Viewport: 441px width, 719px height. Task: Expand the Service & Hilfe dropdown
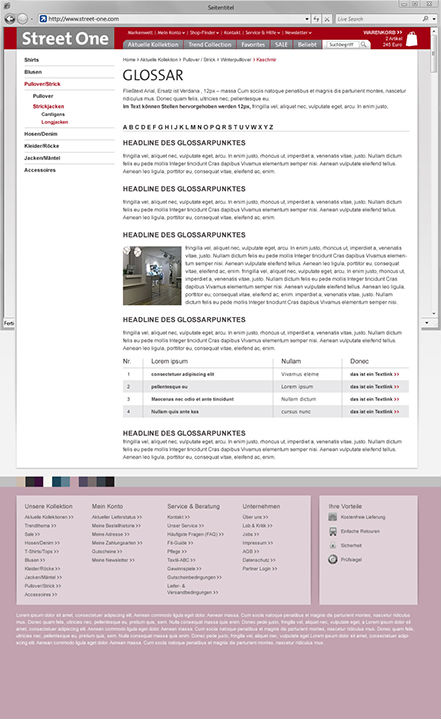[x=263, y=33]
